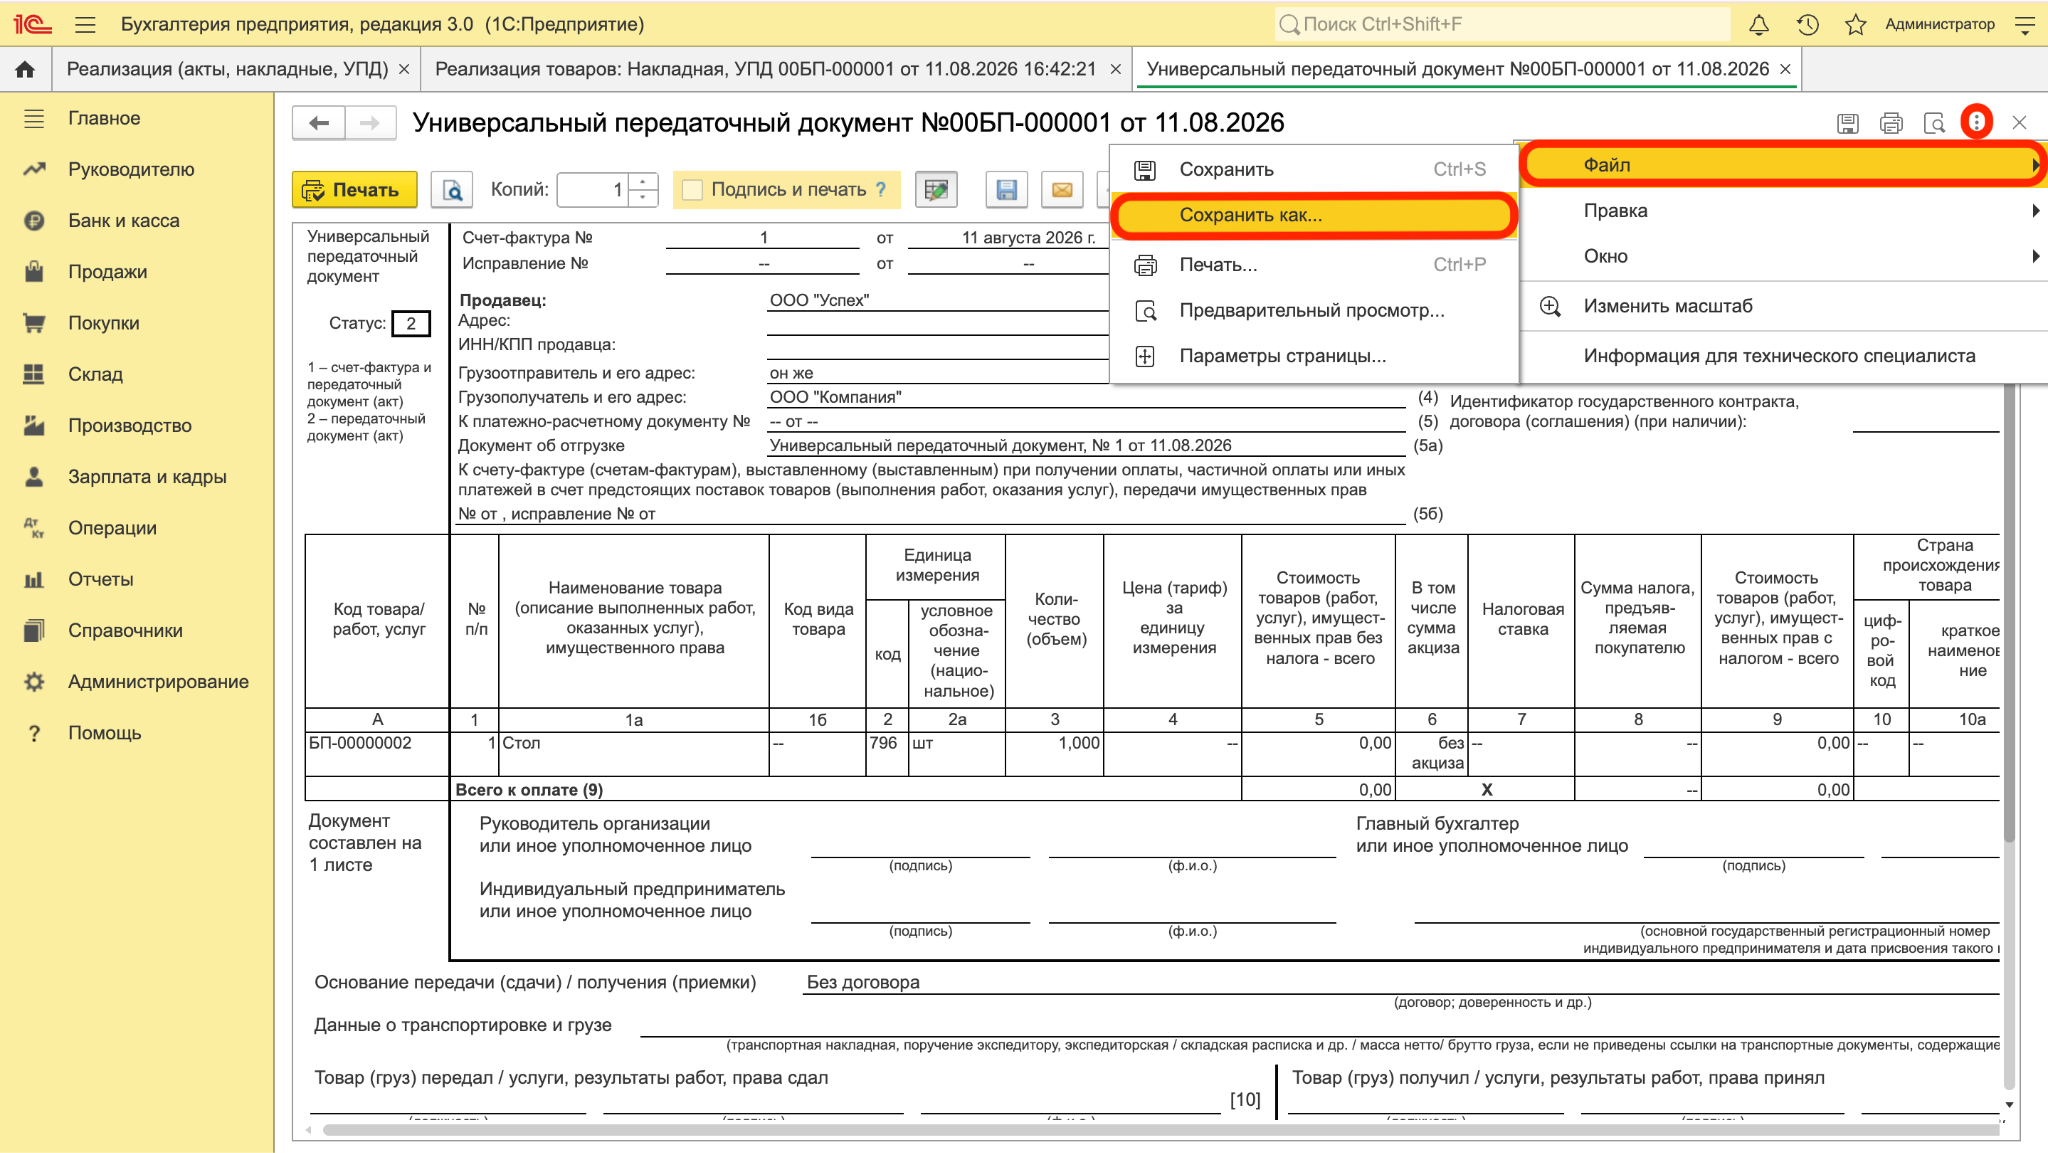2048x1153 pixels.
Task: Click ООО "Успех" seller text
Action: 819,300
